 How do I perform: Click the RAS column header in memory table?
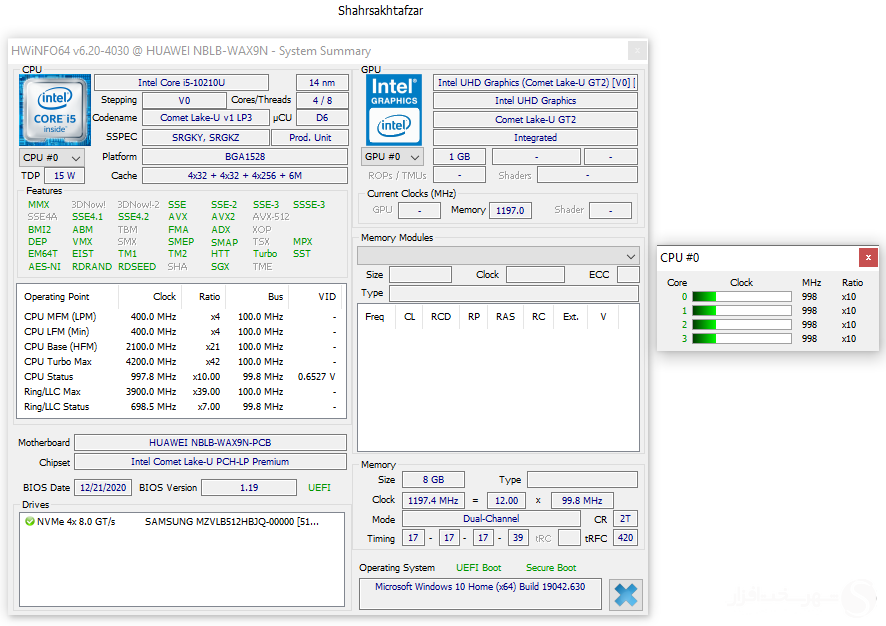pos(506,317)
